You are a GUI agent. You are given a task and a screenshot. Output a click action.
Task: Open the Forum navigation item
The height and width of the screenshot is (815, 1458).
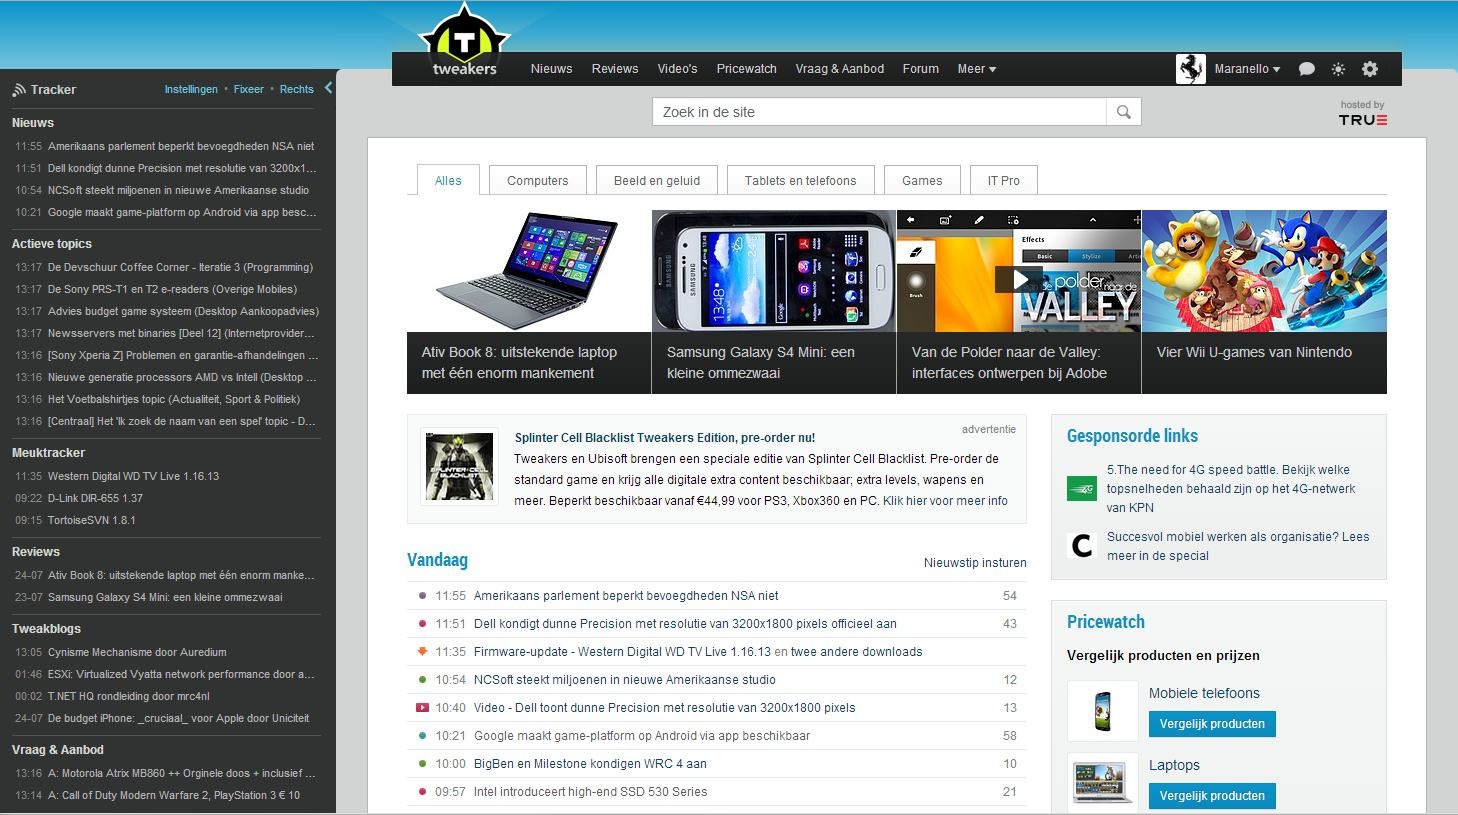921,69
